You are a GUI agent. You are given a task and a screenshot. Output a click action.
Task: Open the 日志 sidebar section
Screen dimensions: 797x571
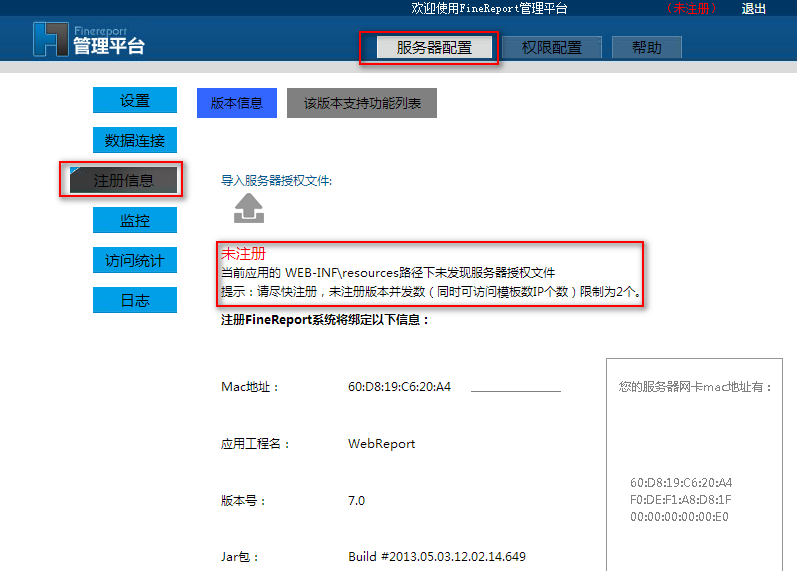click(x=135, y=300)
